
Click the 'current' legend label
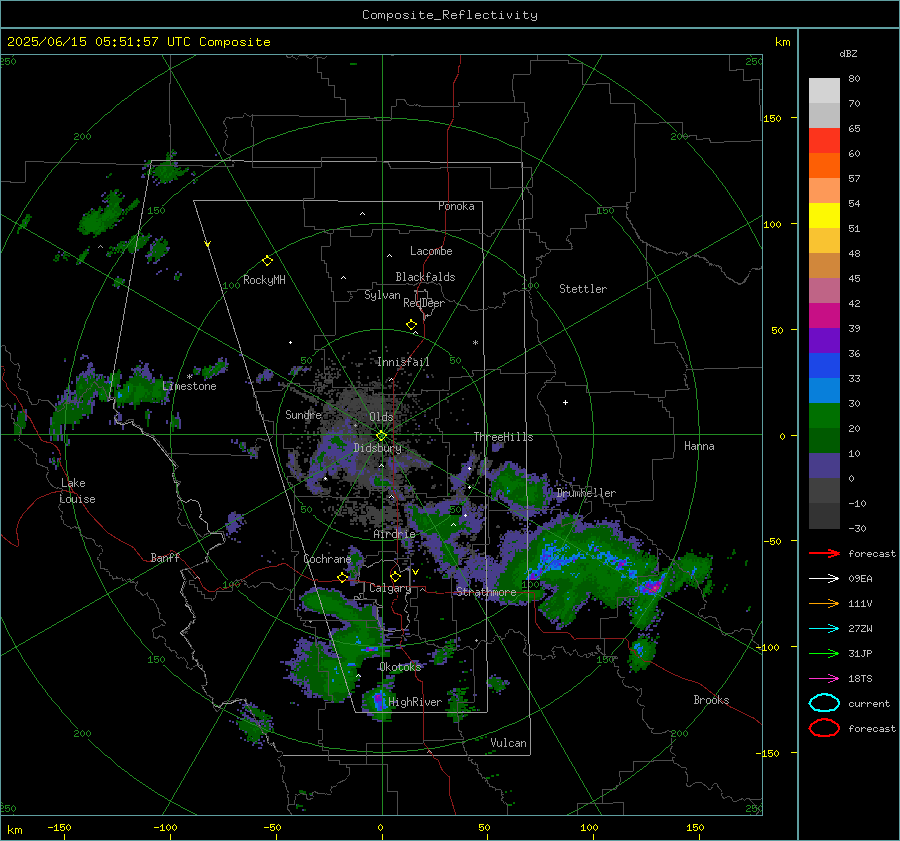pyautogui.click(x=869, y=704)
